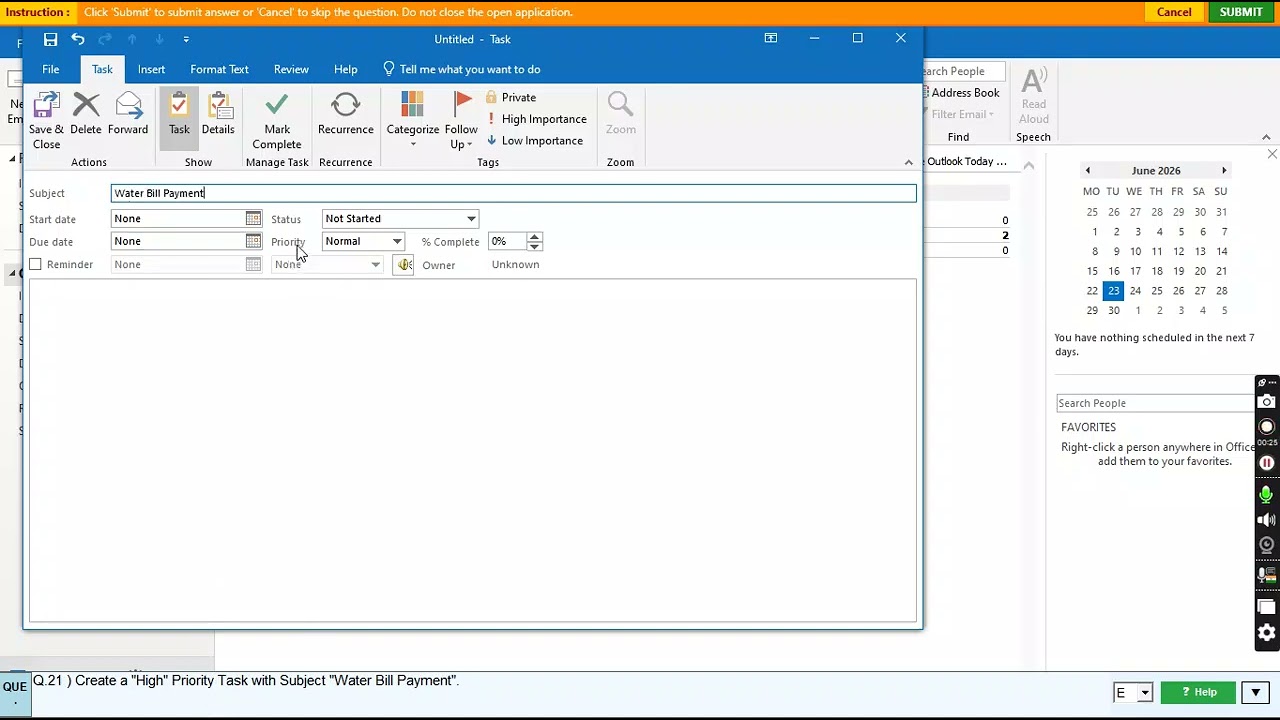Delete the task with the Delete button
Viewport: 1280px width, 720px height.
(86, 114)
